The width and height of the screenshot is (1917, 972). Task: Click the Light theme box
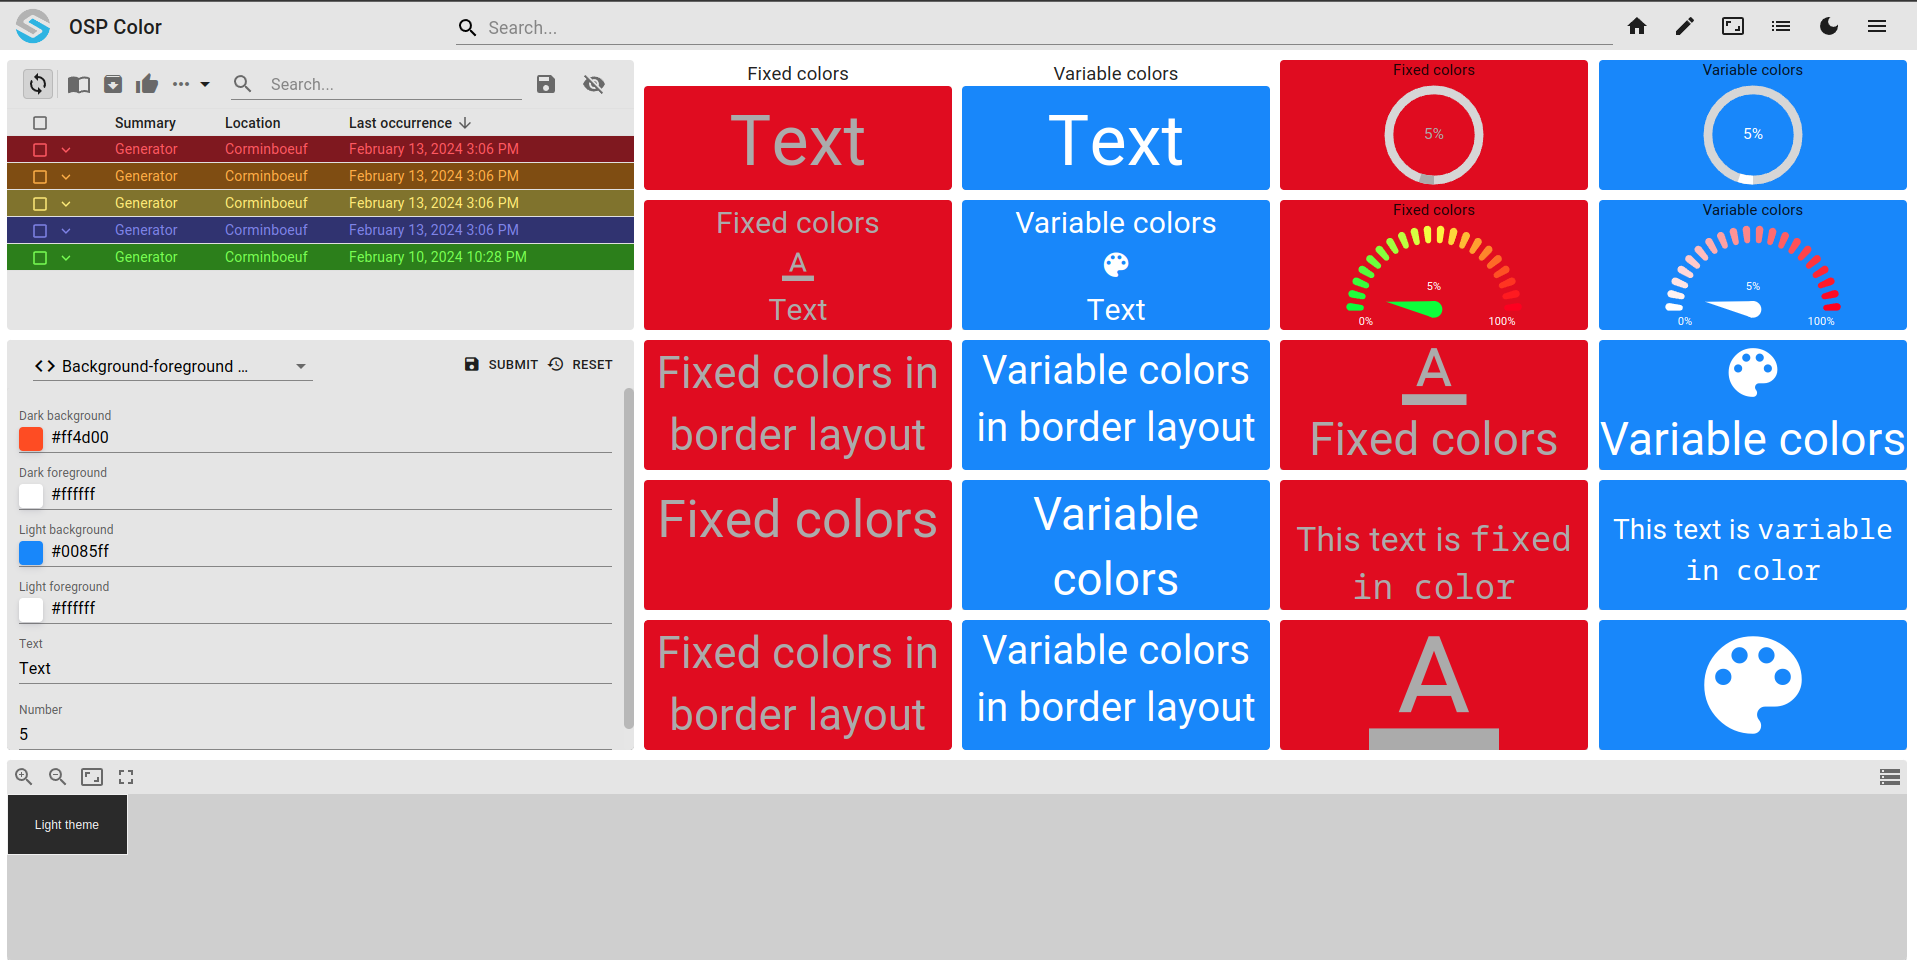[x=67, y=825]
